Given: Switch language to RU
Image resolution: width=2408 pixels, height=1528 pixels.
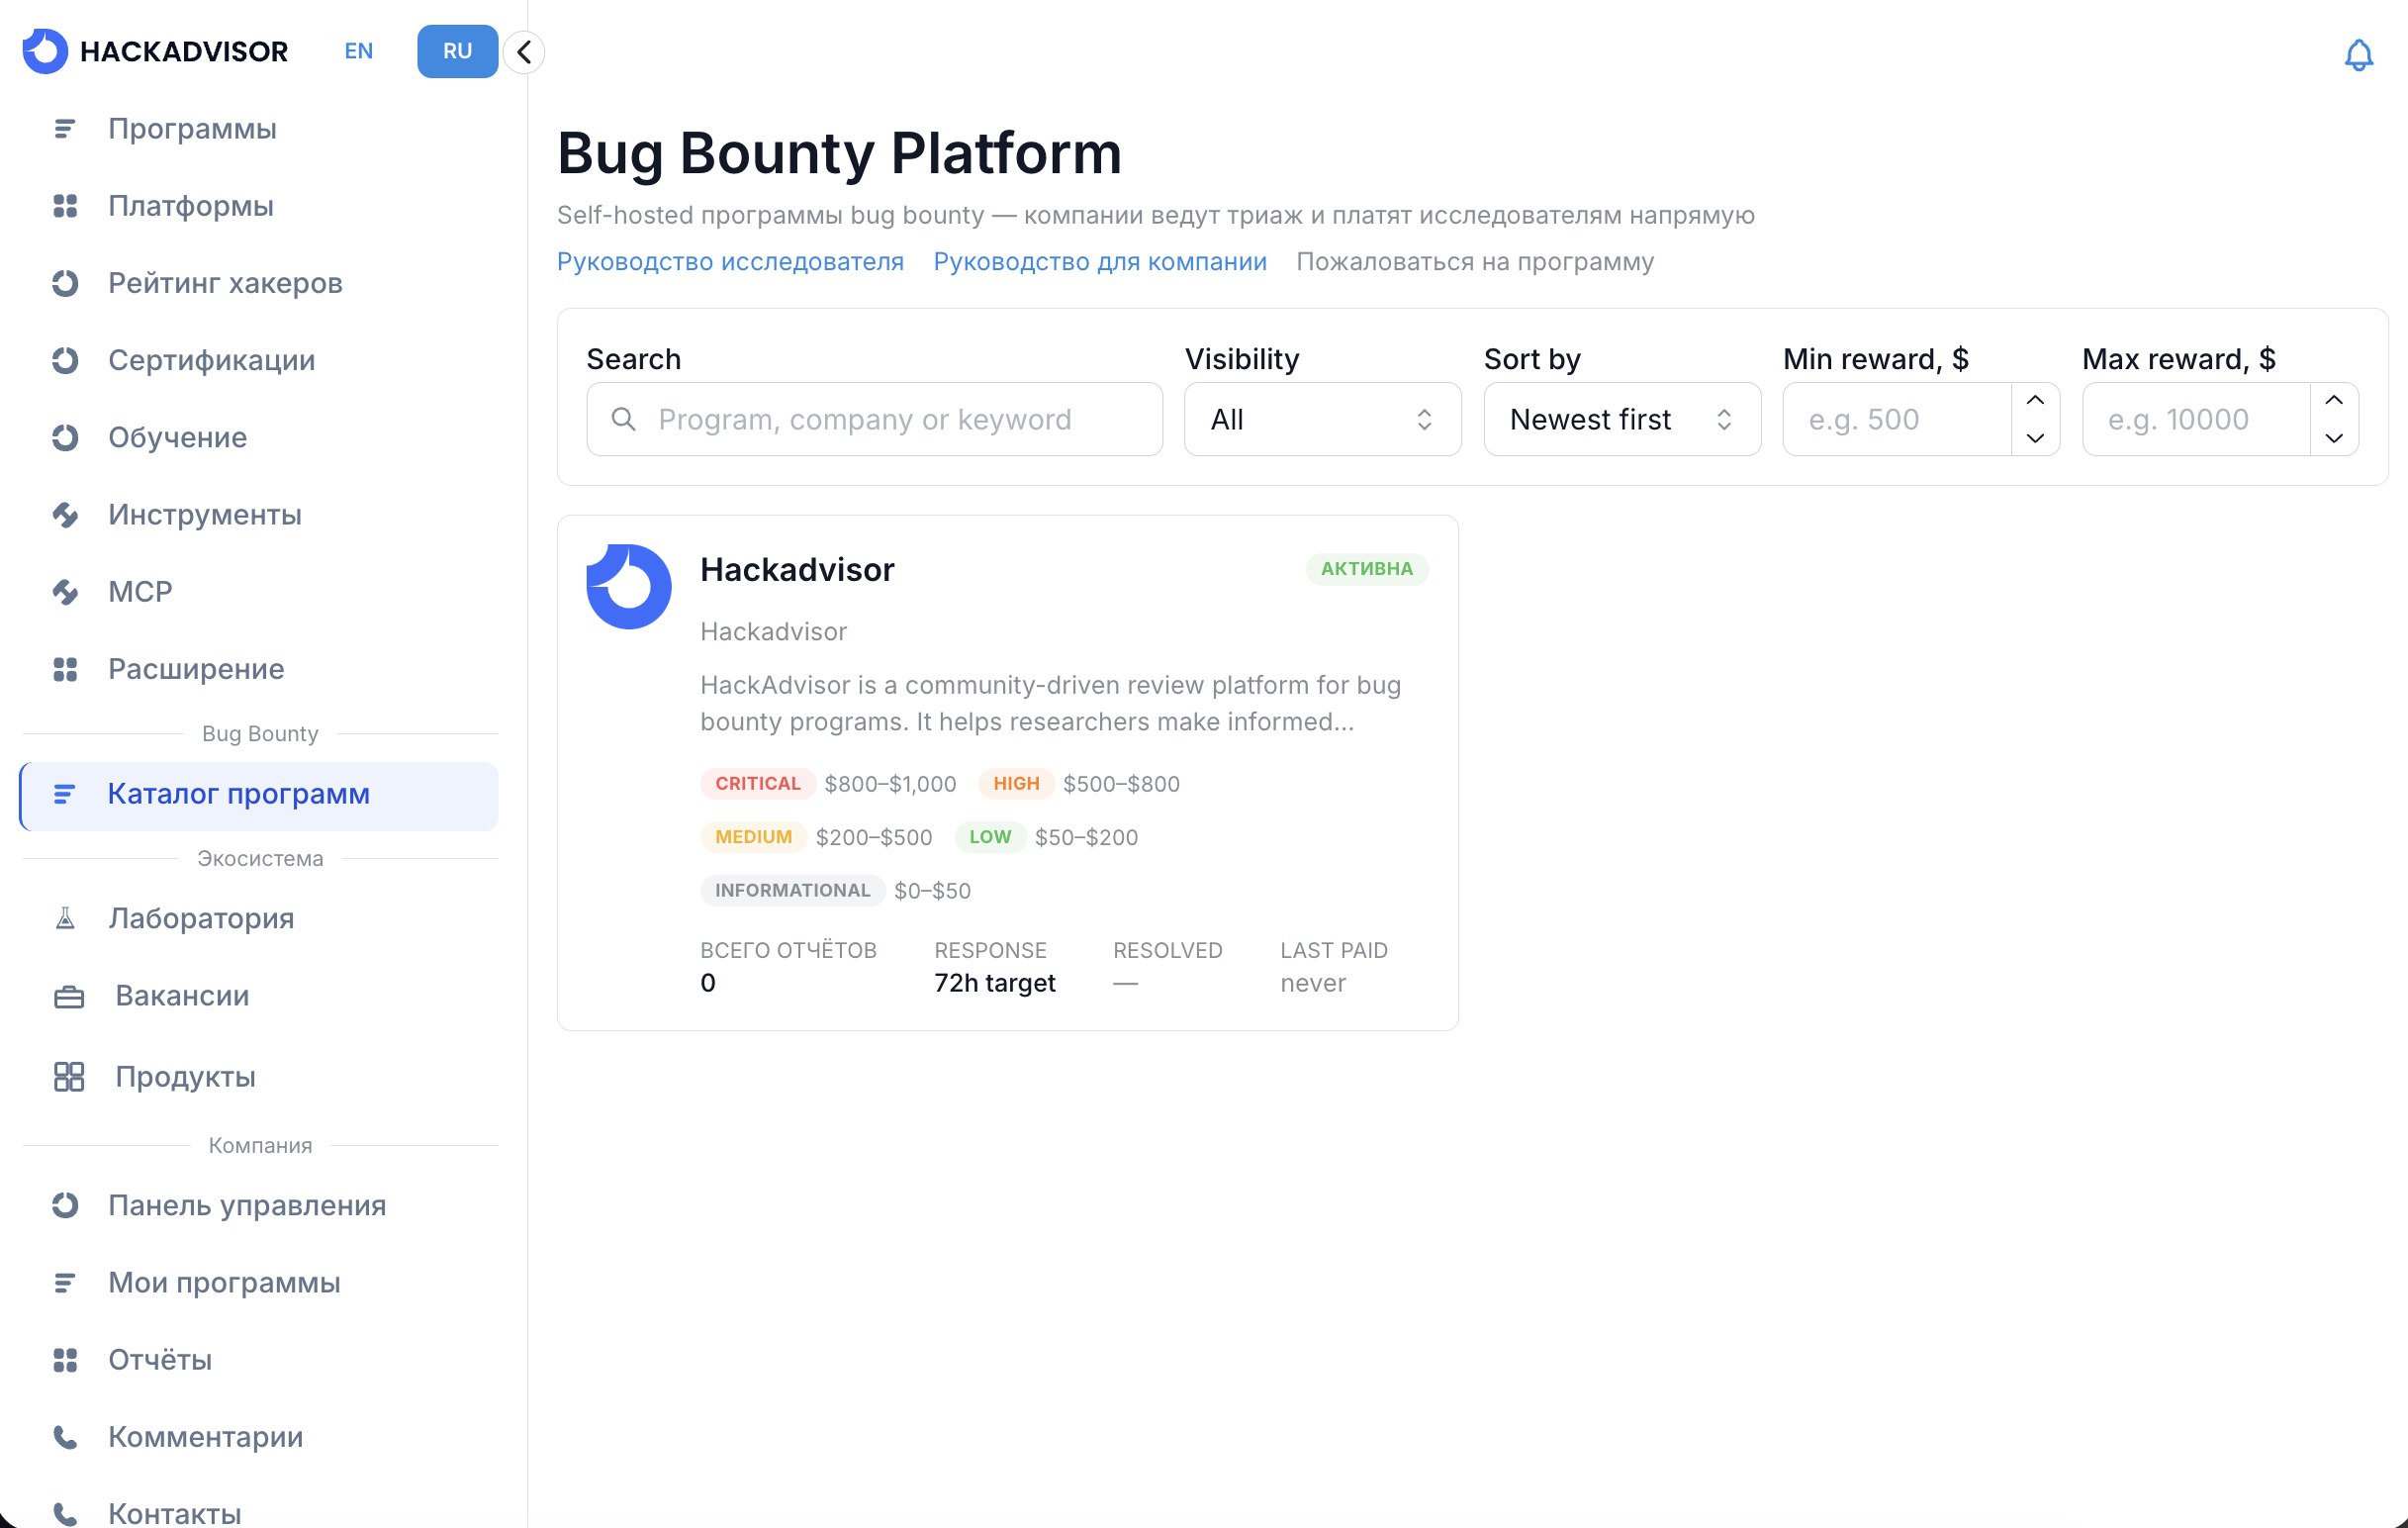Looking at the screenshot, I should coord(458,51).
